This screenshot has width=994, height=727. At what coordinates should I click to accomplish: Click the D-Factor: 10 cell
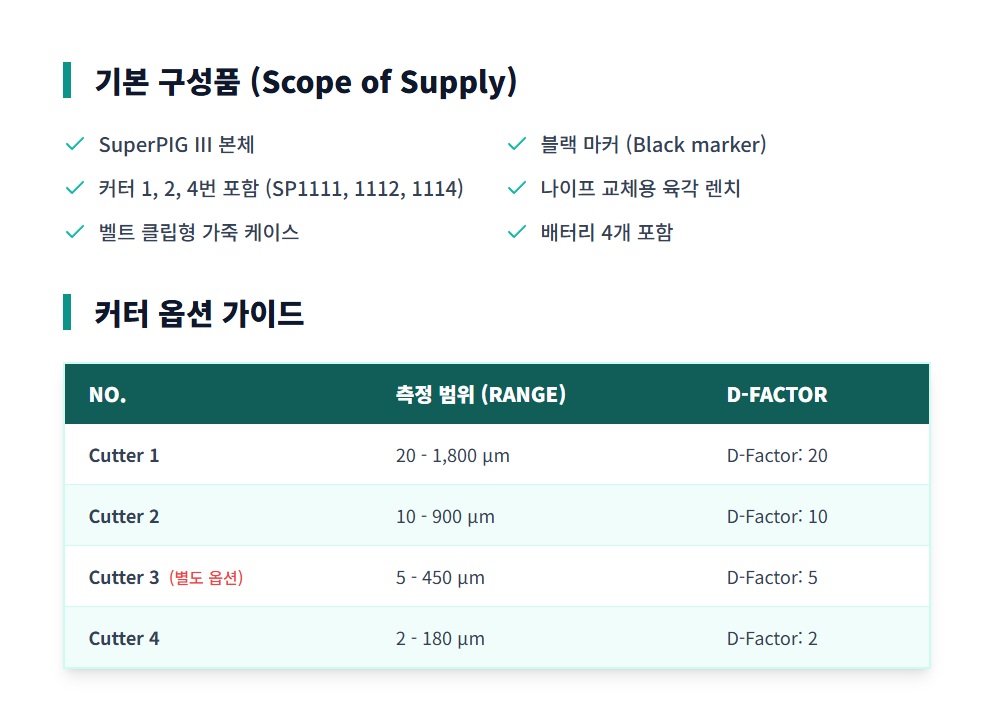point(777,517)
